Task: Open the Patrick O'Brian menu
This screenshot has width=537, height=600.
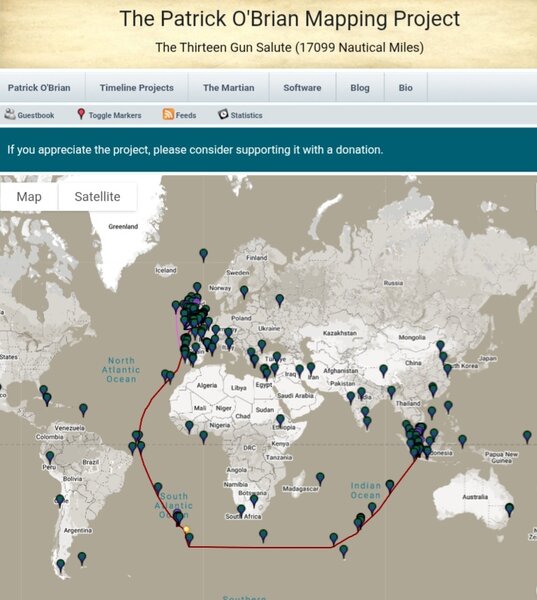Action: [x=39, y=88]
